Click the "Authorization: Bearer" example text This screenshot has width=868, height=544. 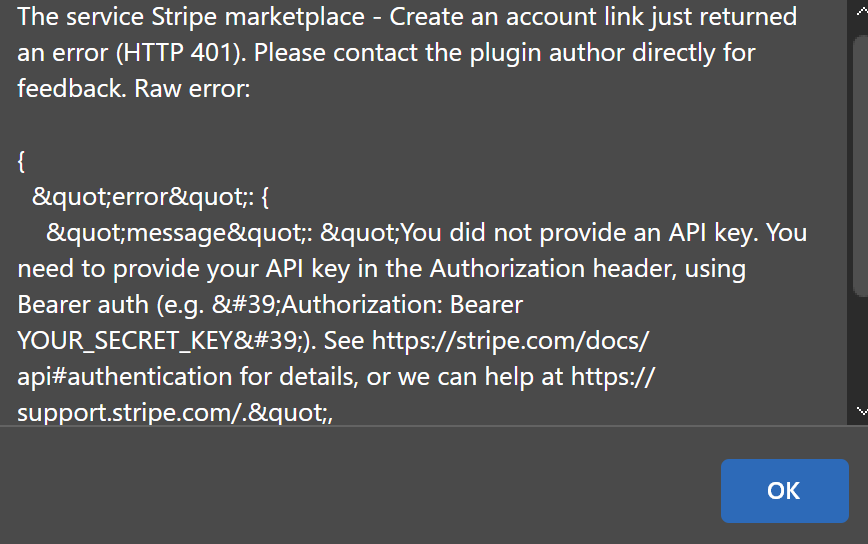pyautogui.click(x=402, y=305)
